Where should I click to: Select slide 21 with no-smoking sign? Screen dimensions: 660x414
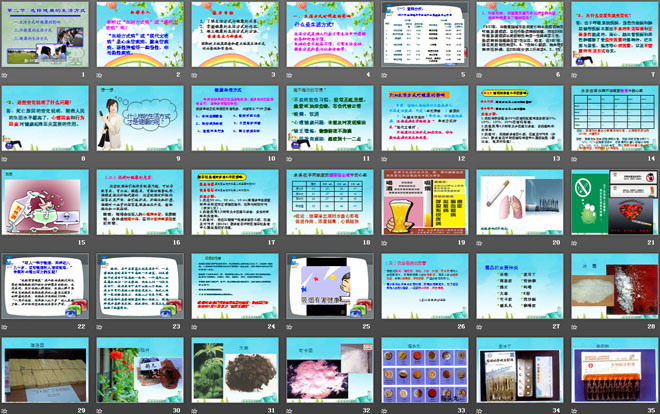pos(615,204)
